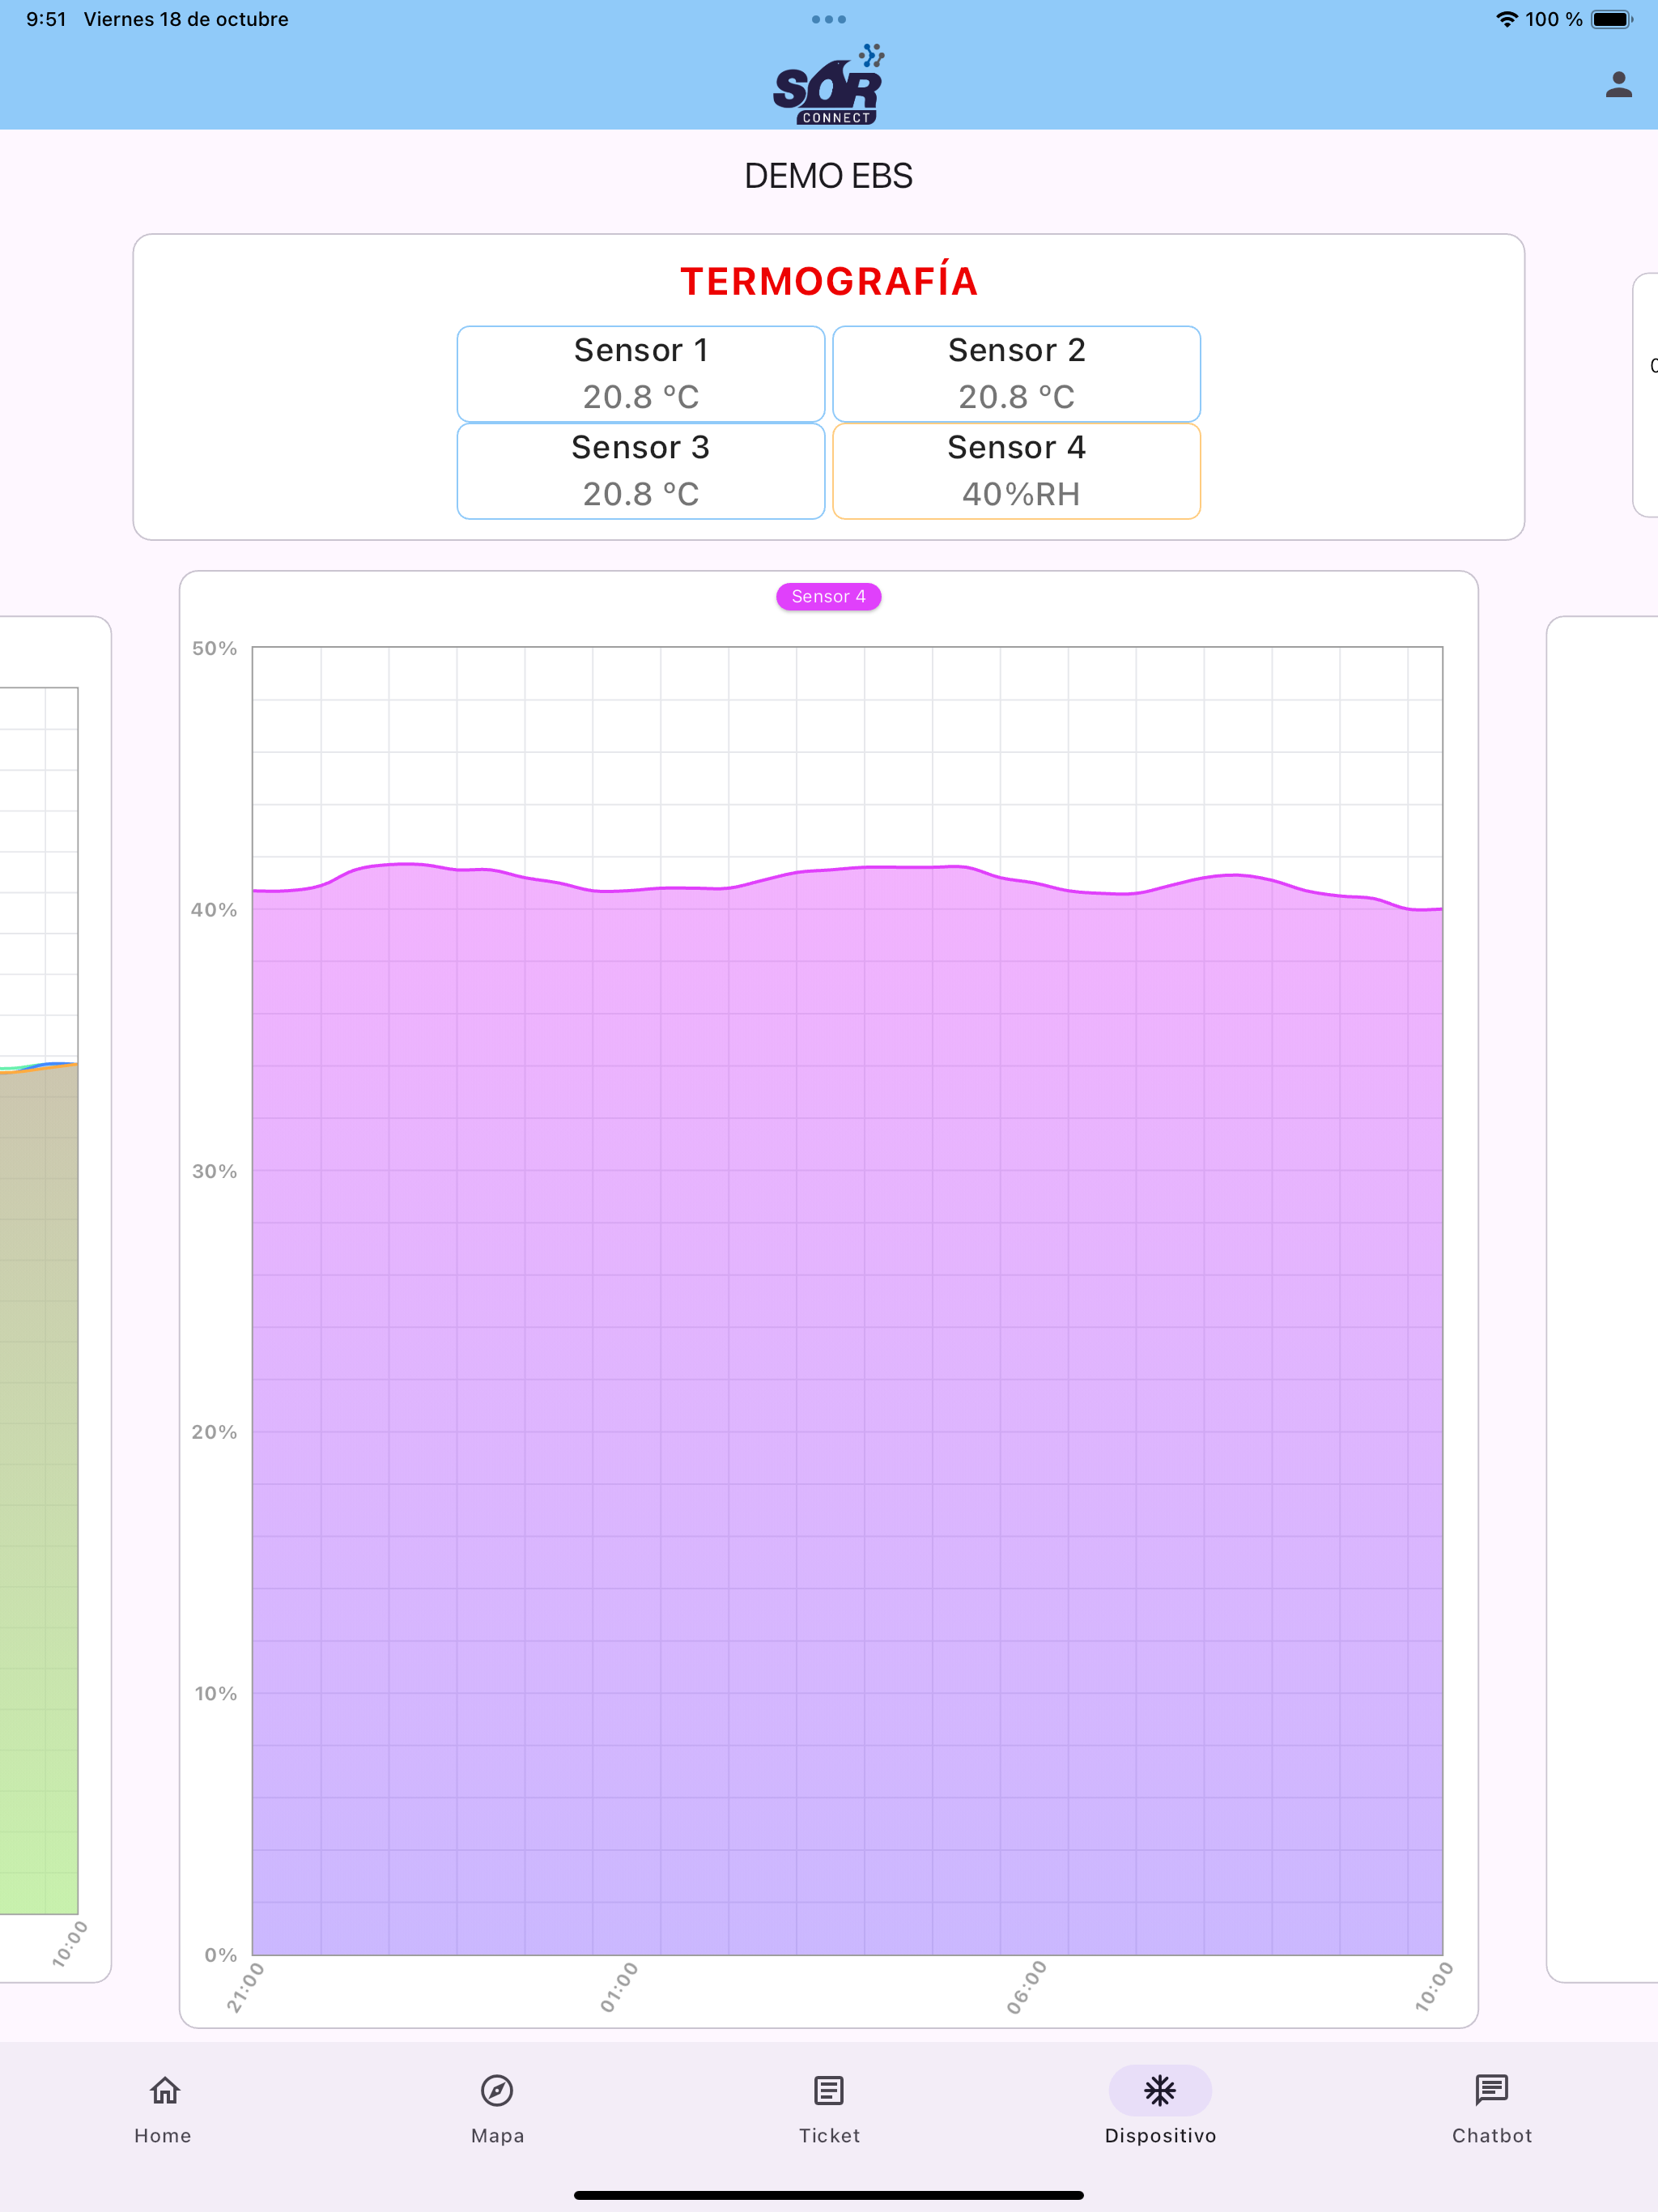
Task: Select the Sensor 4 humidity card
Action: tap(1016, 471)
